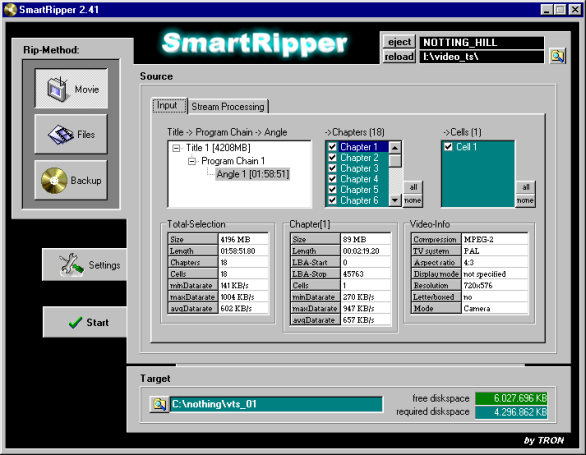Click the I:\video_ts\ source path field
This screenshot has height=455, width=586.
pyautogui.click(x=481, y=57)
